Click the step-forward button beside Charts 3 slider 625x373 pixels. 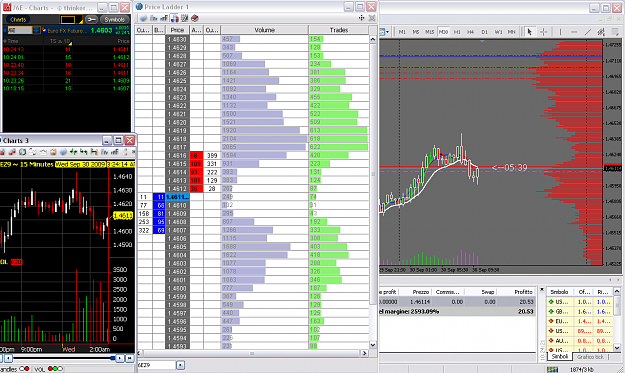[120, 358]
